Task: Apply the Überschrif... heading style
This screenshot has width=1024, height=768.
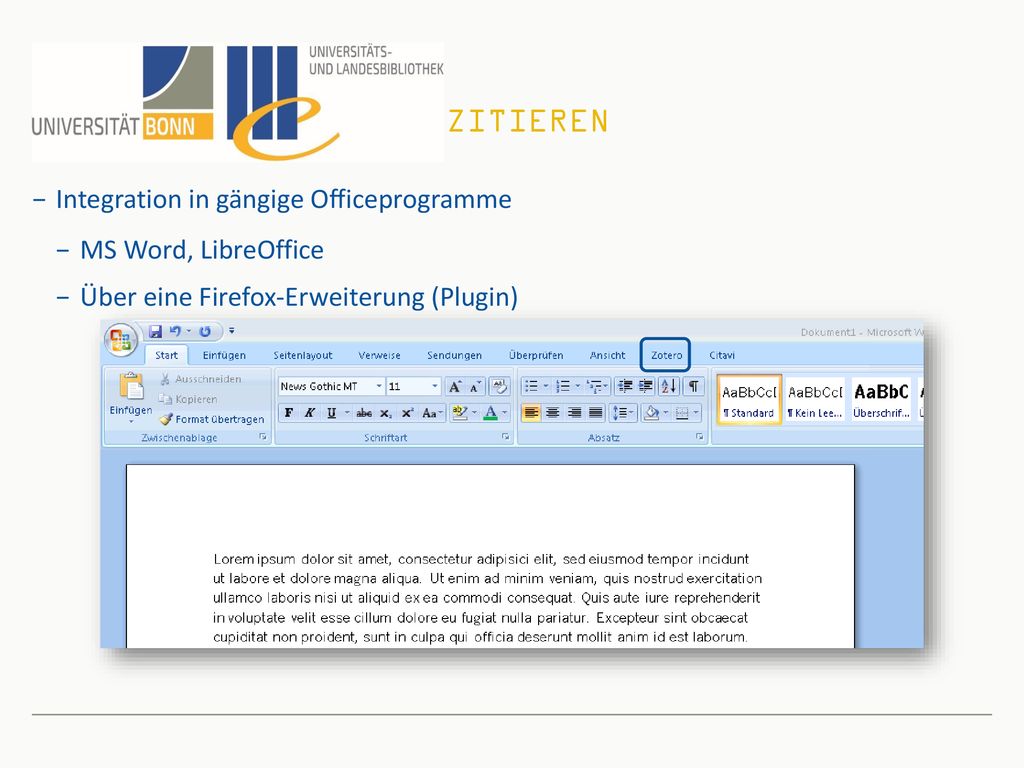Action: pos(882,400)
